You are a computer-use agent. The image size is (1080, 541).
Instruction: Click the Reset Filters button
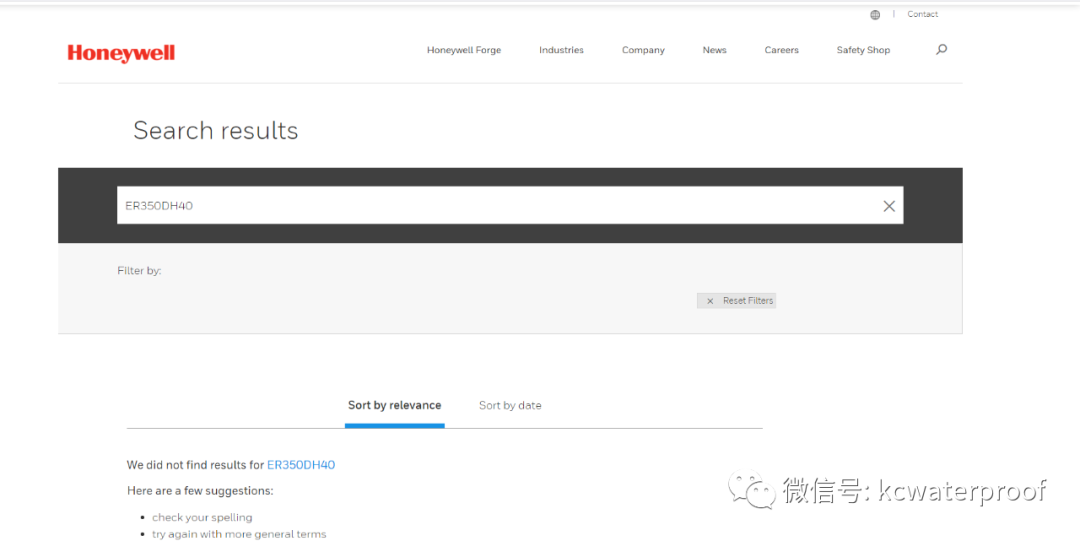(736, 300)
